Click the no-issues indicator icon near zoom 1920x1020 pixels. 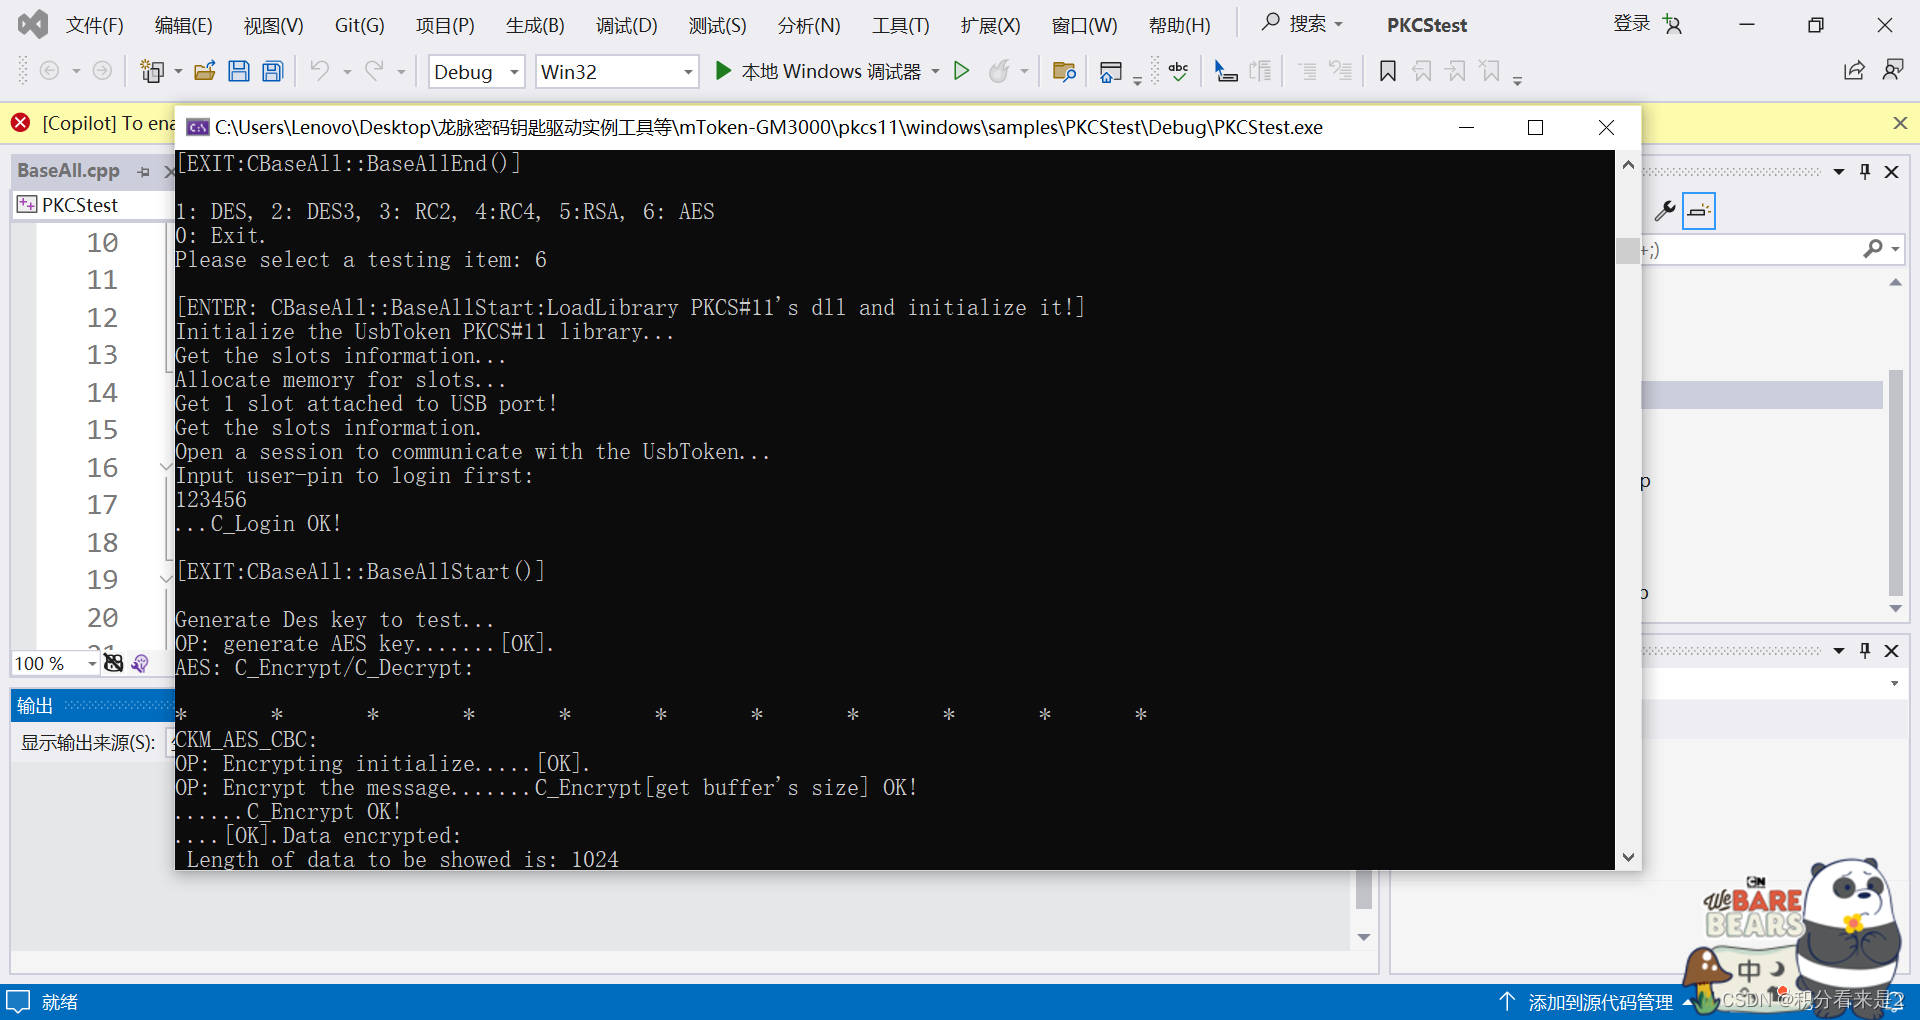point(114,663)
